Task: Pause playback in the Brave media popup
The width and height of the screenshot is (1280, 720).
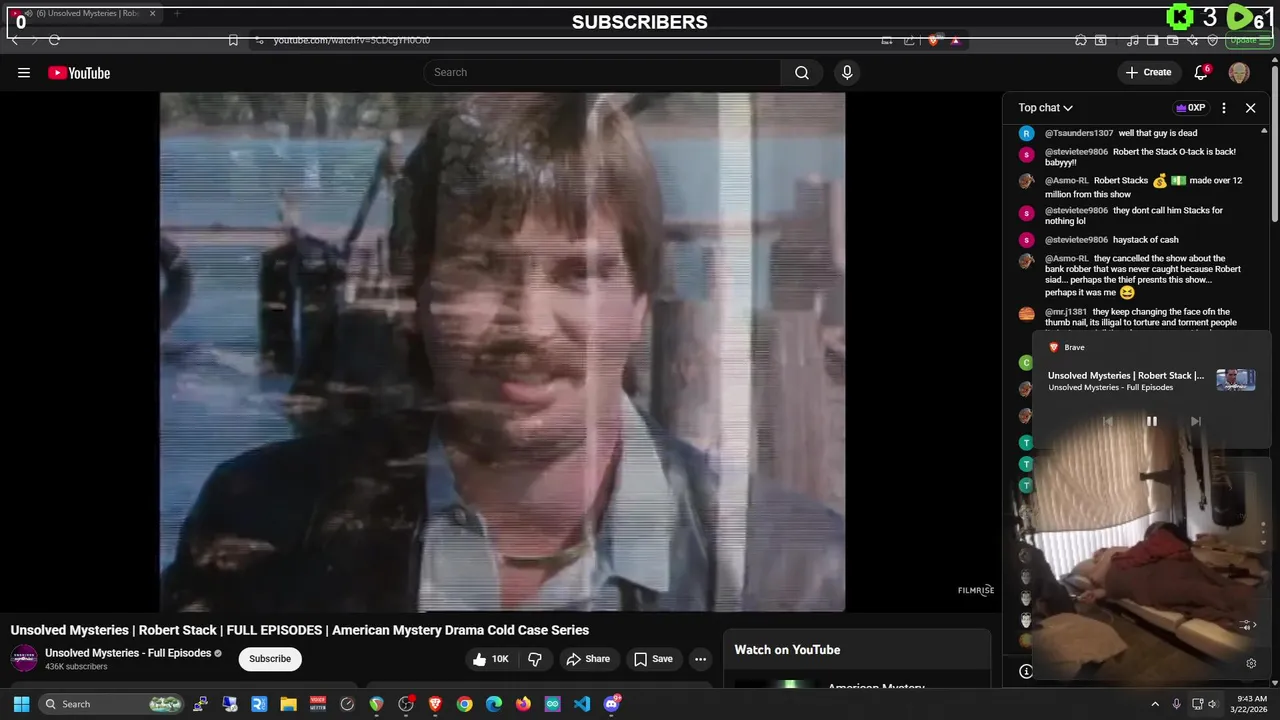Action: tap(1151, 421)
